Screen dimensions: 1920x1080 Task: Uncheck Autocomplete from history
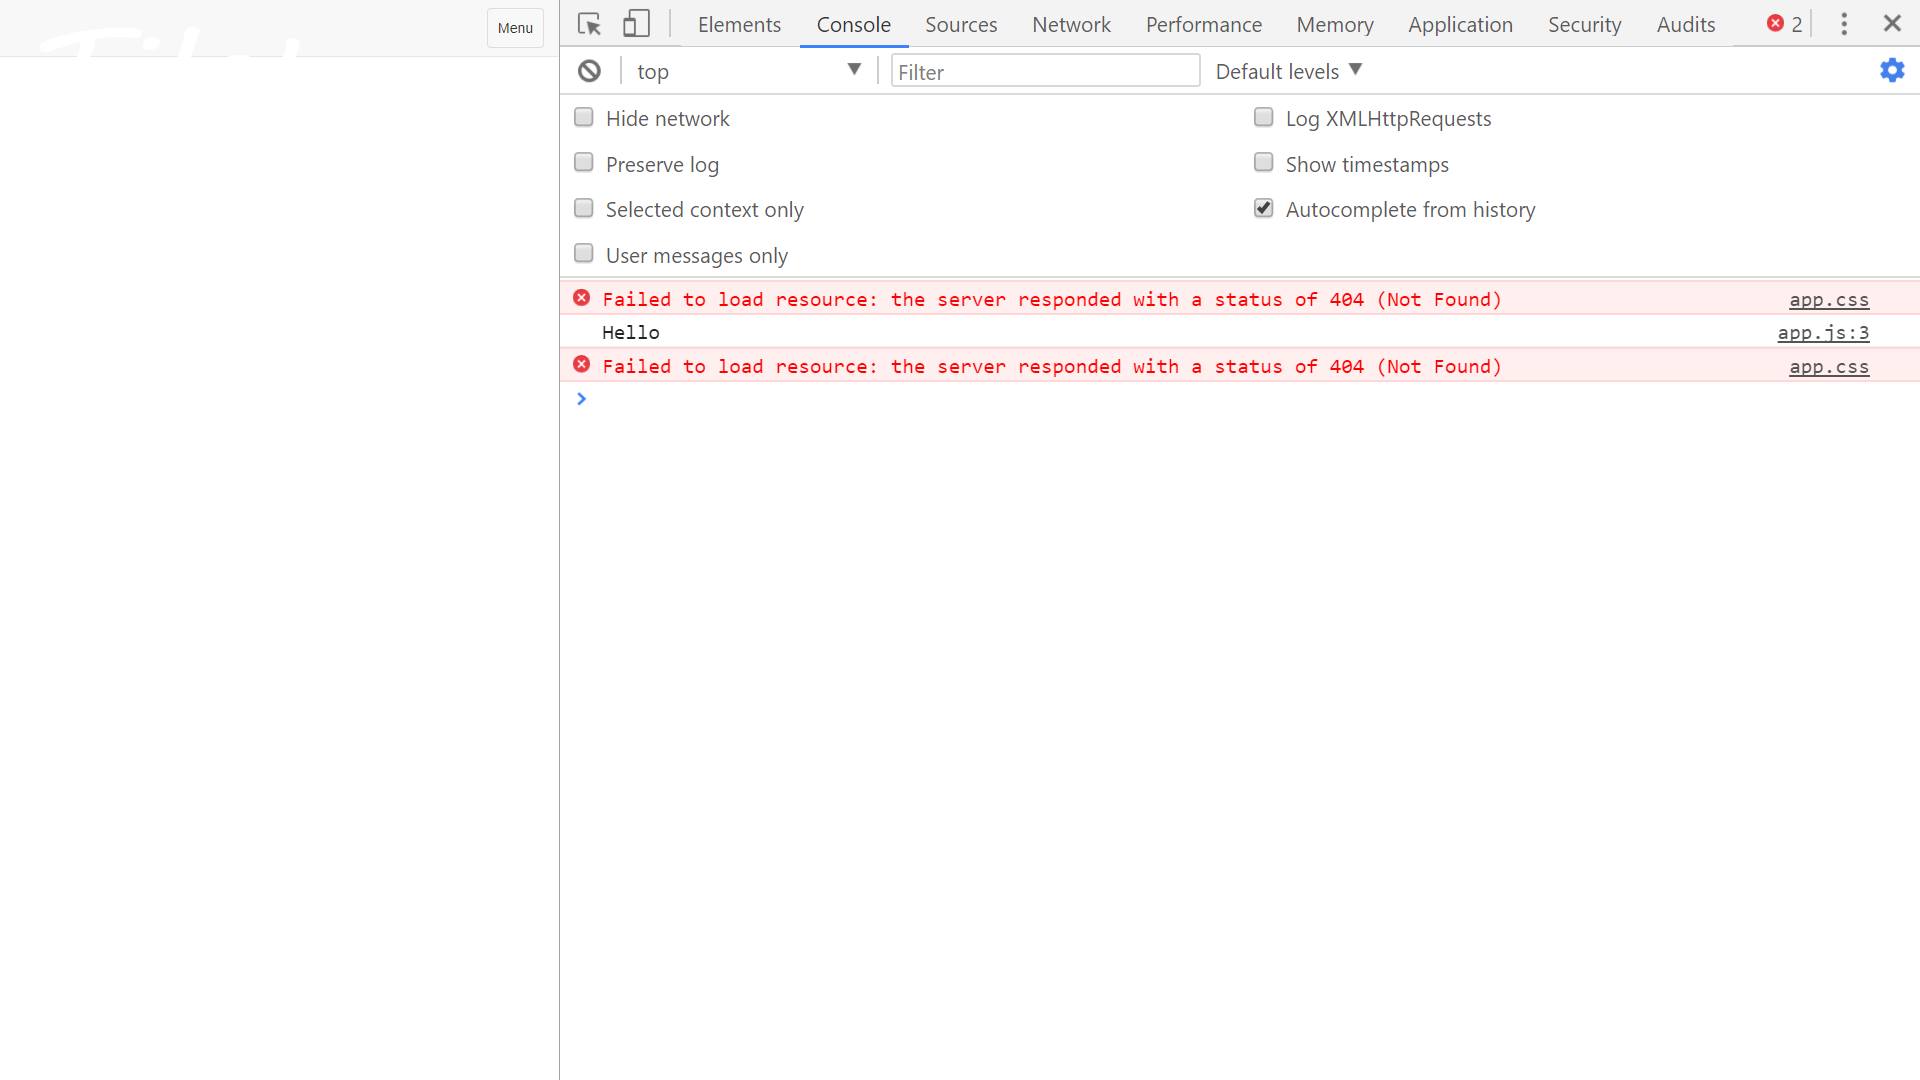[1264, 208]
